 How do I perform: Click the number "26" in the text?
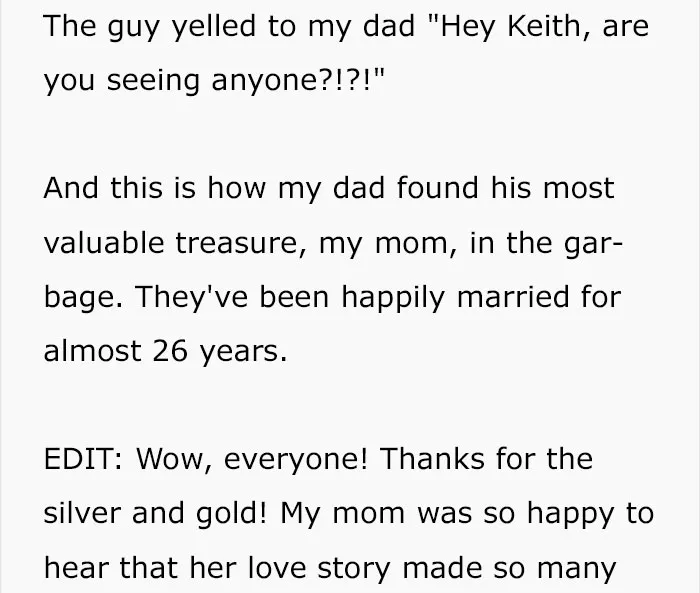(x=170, y=351)
